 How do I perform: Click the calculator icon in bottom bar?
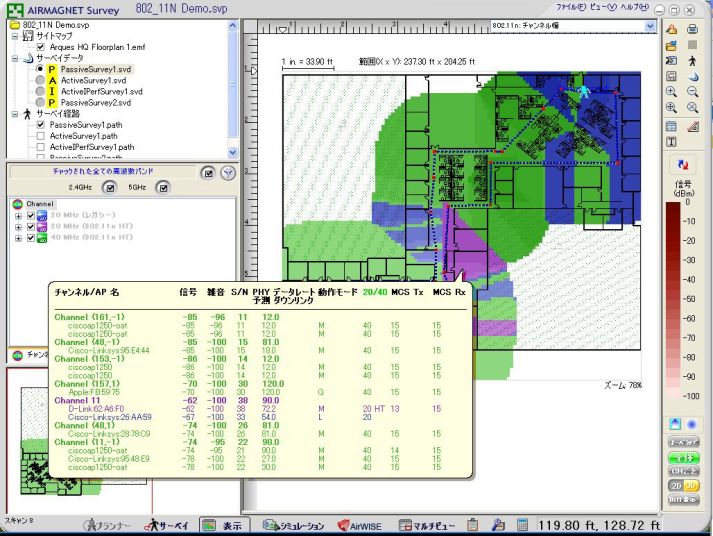(x=522, y=525)
